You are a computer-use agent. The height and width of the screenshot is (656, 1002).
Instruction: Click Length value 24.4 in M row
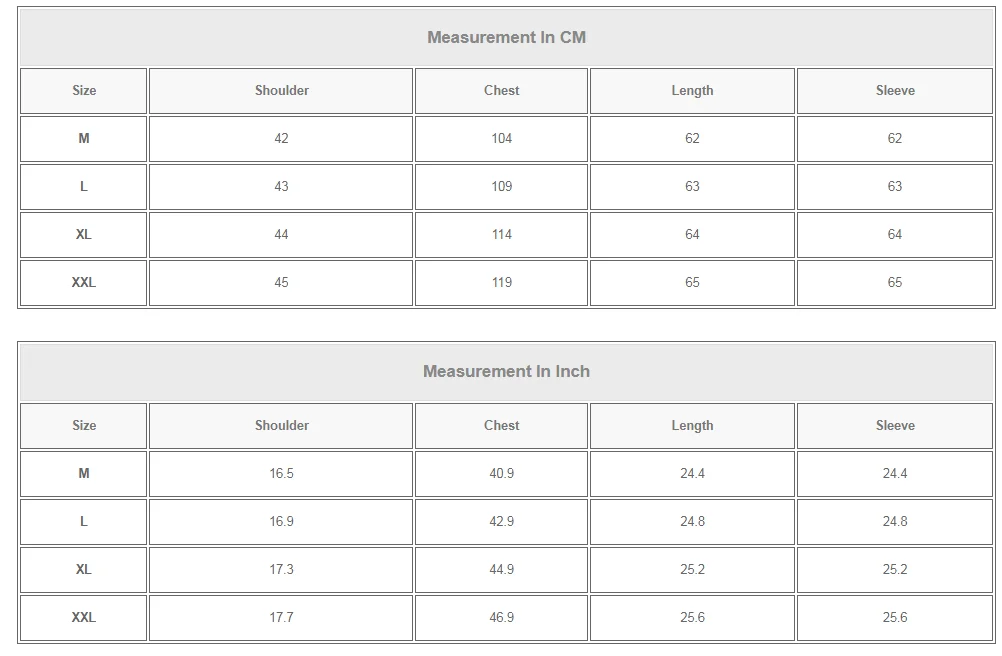click(x=692, y=473)
